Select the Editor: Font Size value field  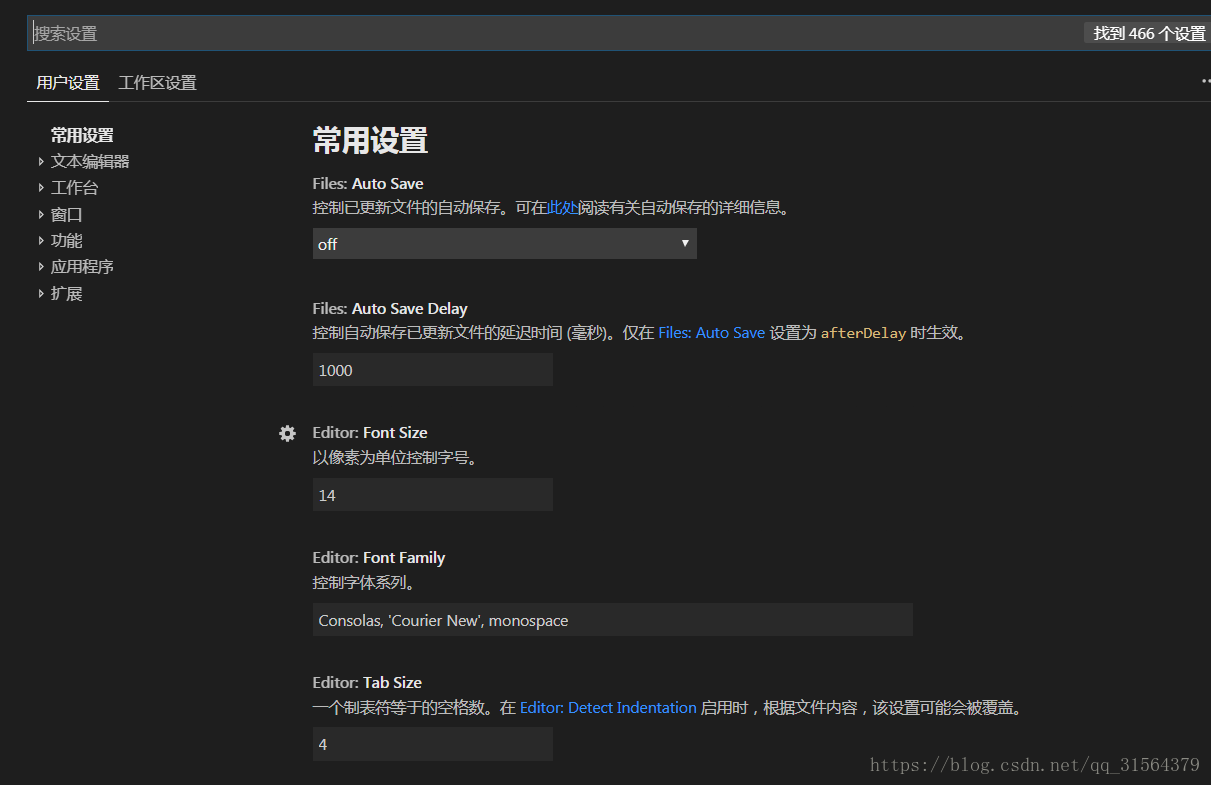click(432, 494)
